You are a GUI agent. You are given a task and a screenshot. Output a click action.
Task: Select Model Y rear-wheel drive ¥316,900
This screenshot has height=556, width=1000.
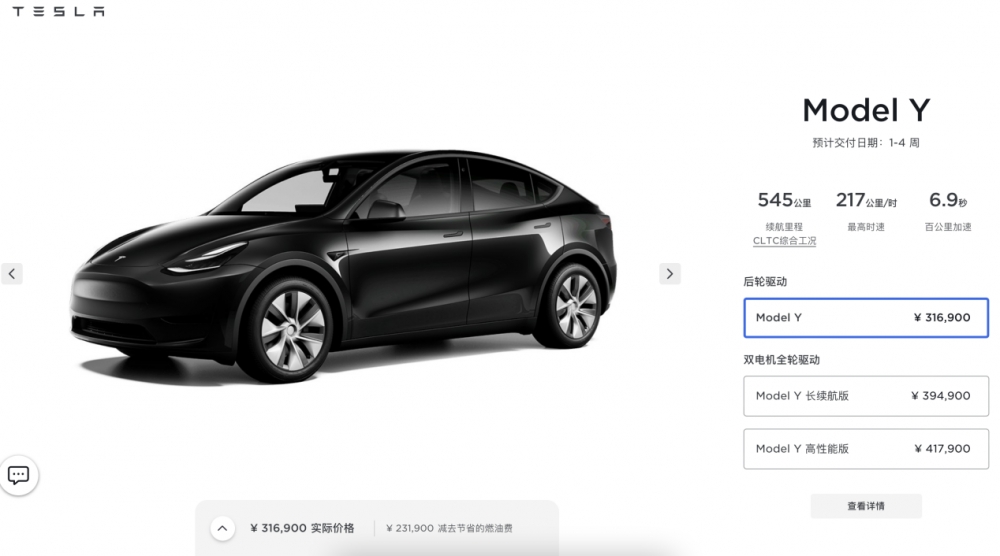pyautogui.click(x=865, y=318)
